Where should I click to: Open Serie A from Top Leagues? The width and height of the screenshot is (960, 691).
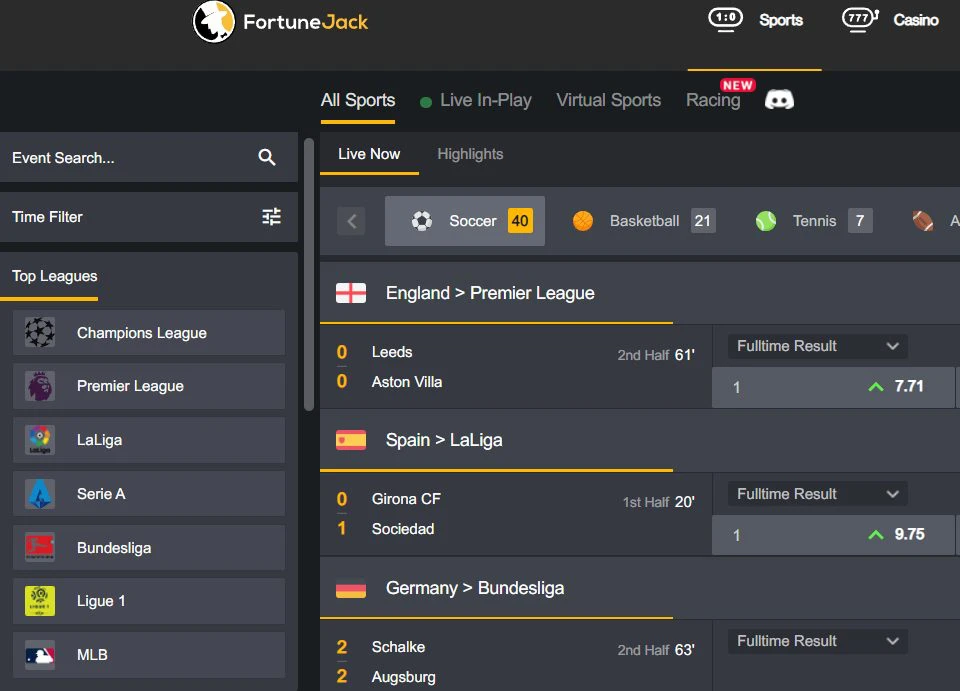pyautogui.click(x=149, y=494)
